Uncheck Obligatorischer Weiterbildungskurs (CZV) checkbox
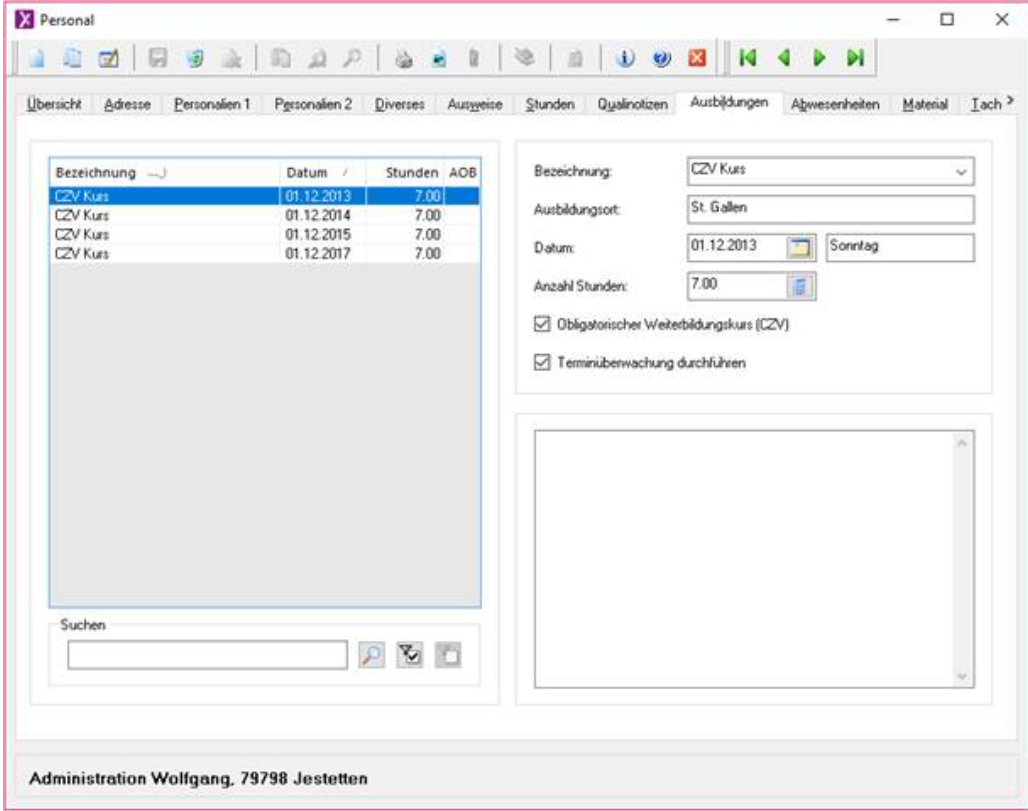Viewport: 1028px width, 811px height. click(x=543, y=325)
